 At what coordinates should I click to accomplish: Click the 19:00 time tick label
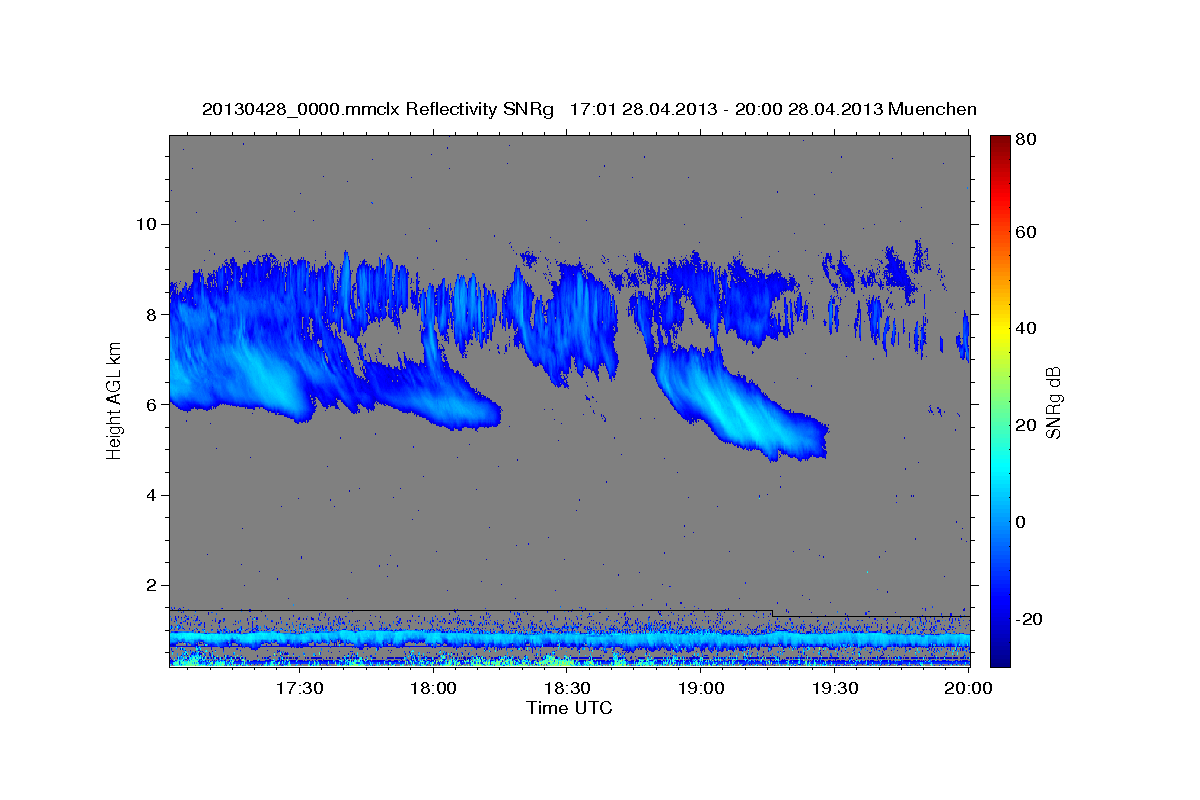(701, 688)
